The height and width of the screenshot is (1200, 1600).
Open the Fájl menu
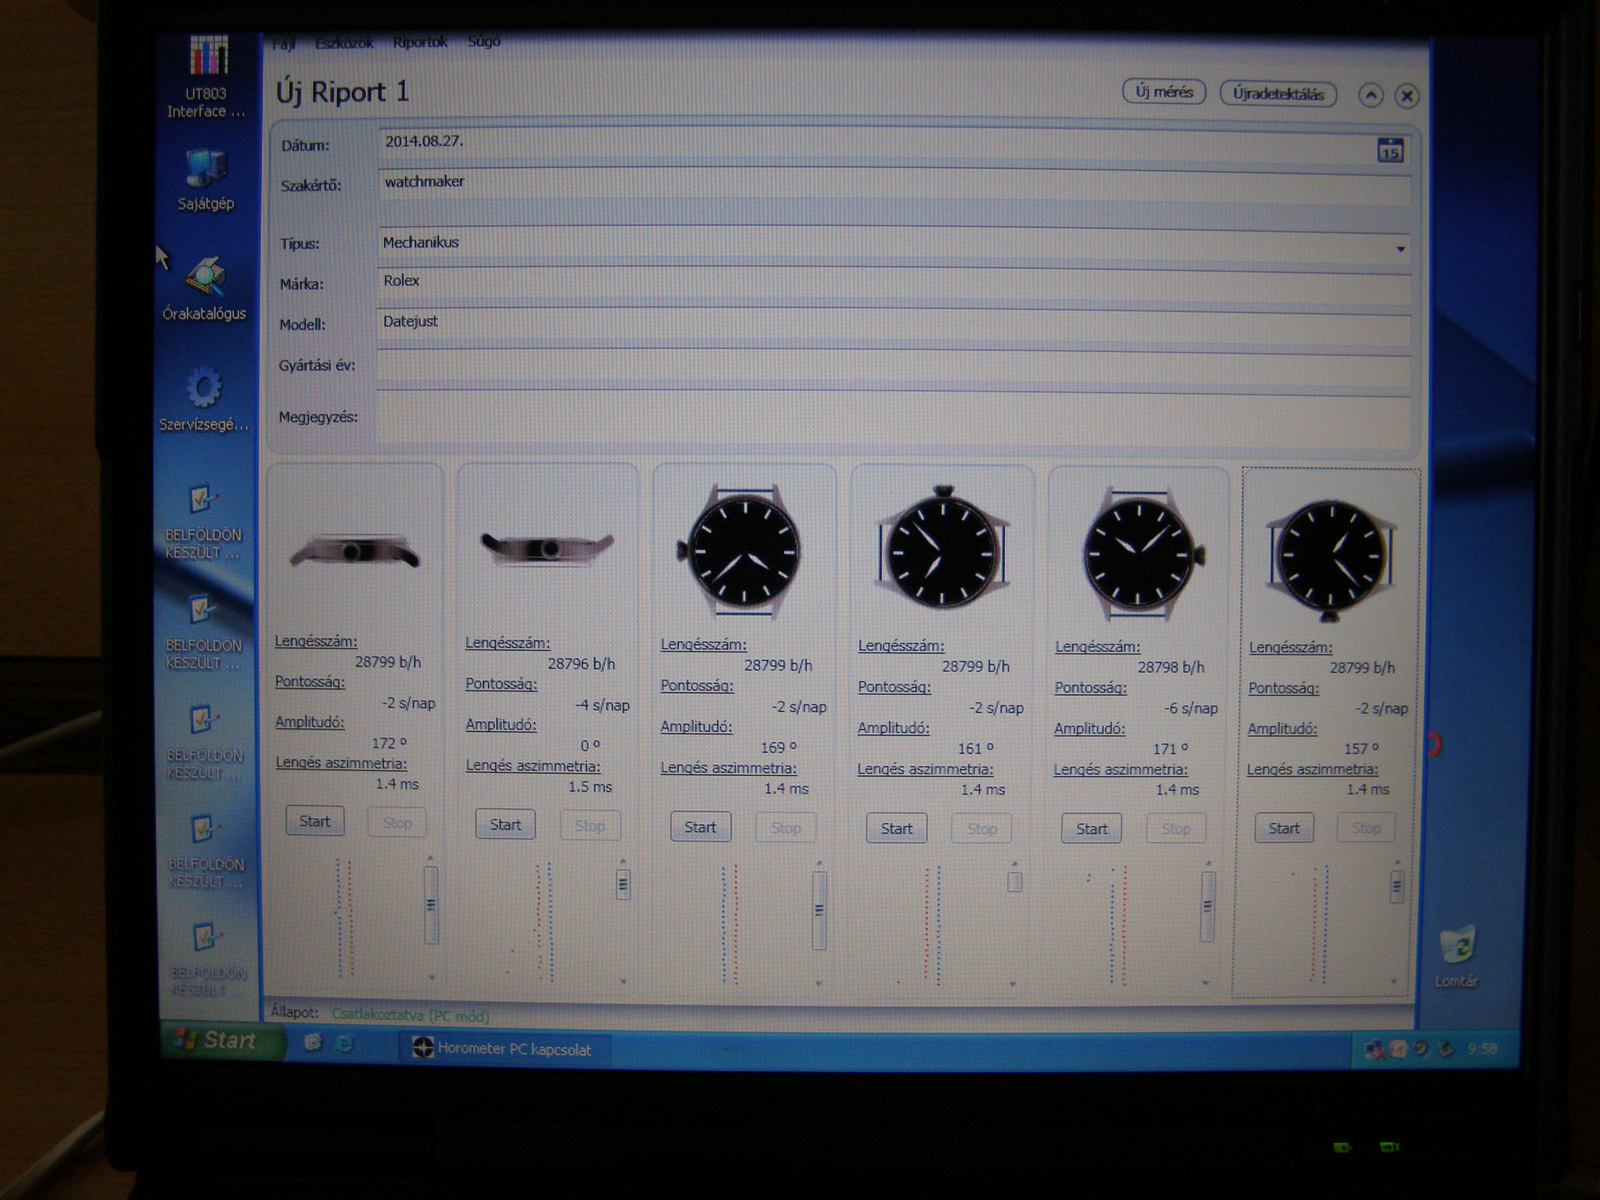coord(284,44)
